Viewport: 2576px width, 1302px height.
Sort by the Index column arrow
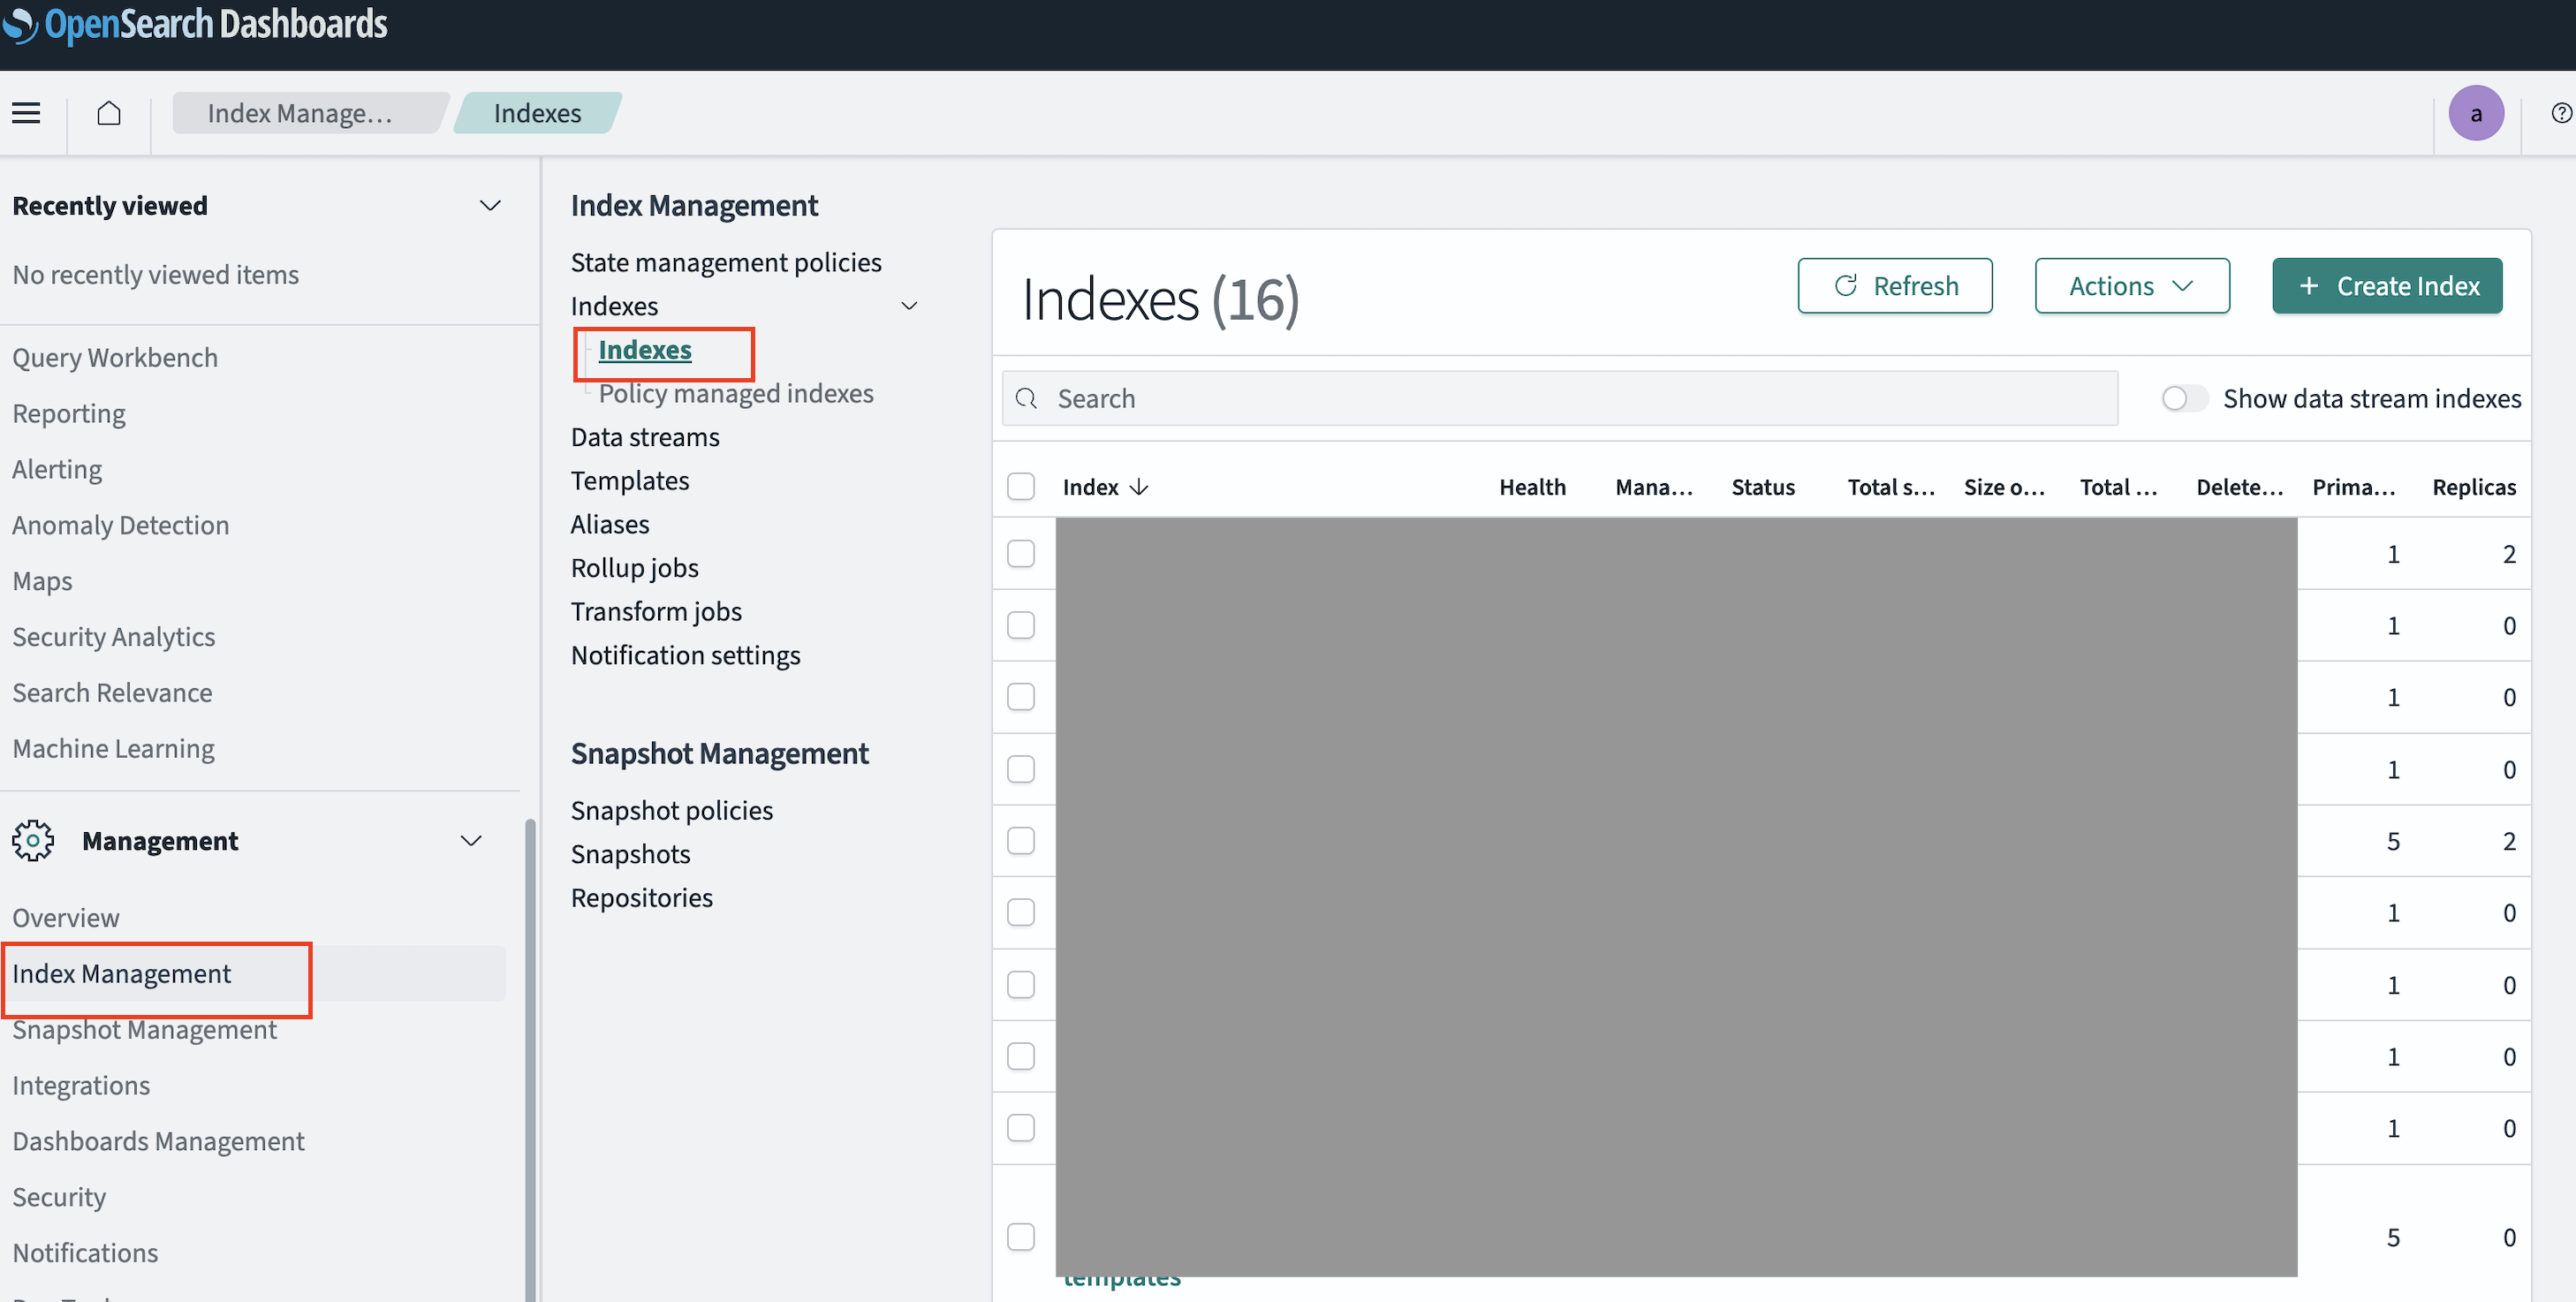pos(1139,487)
